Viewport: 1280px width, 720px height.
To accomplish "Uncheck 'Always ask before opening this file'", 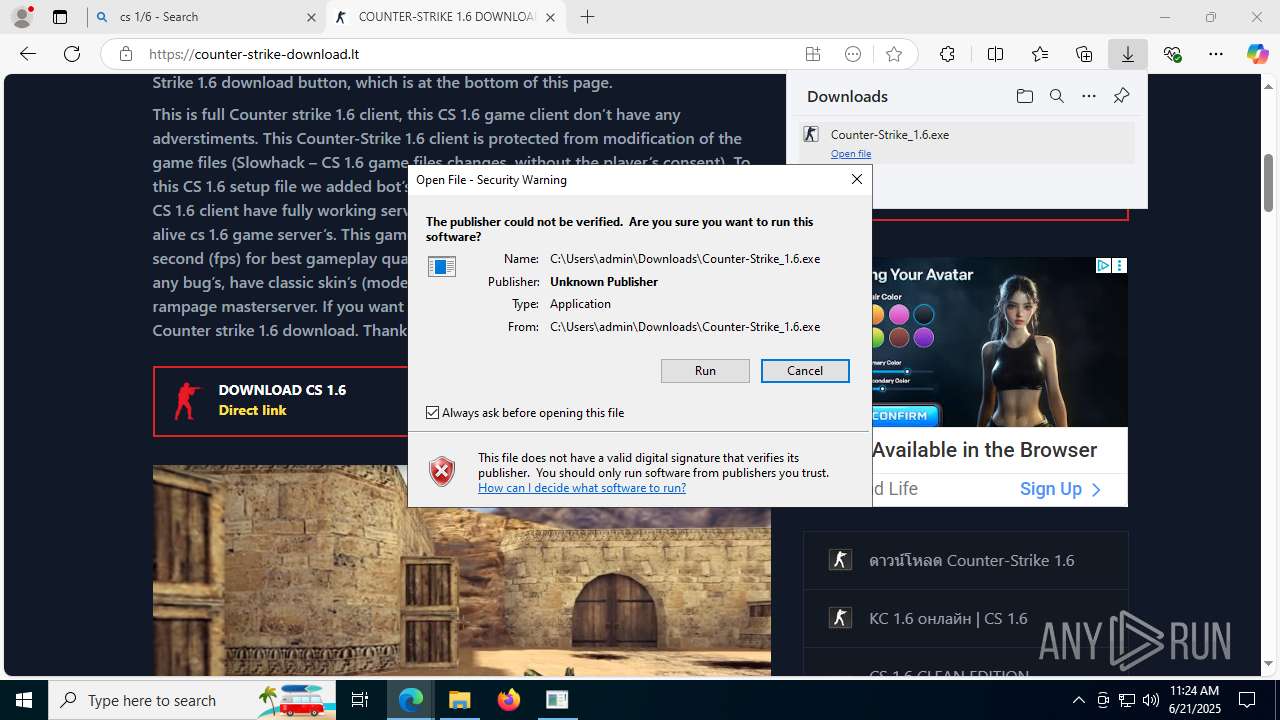I will point(433,413).
